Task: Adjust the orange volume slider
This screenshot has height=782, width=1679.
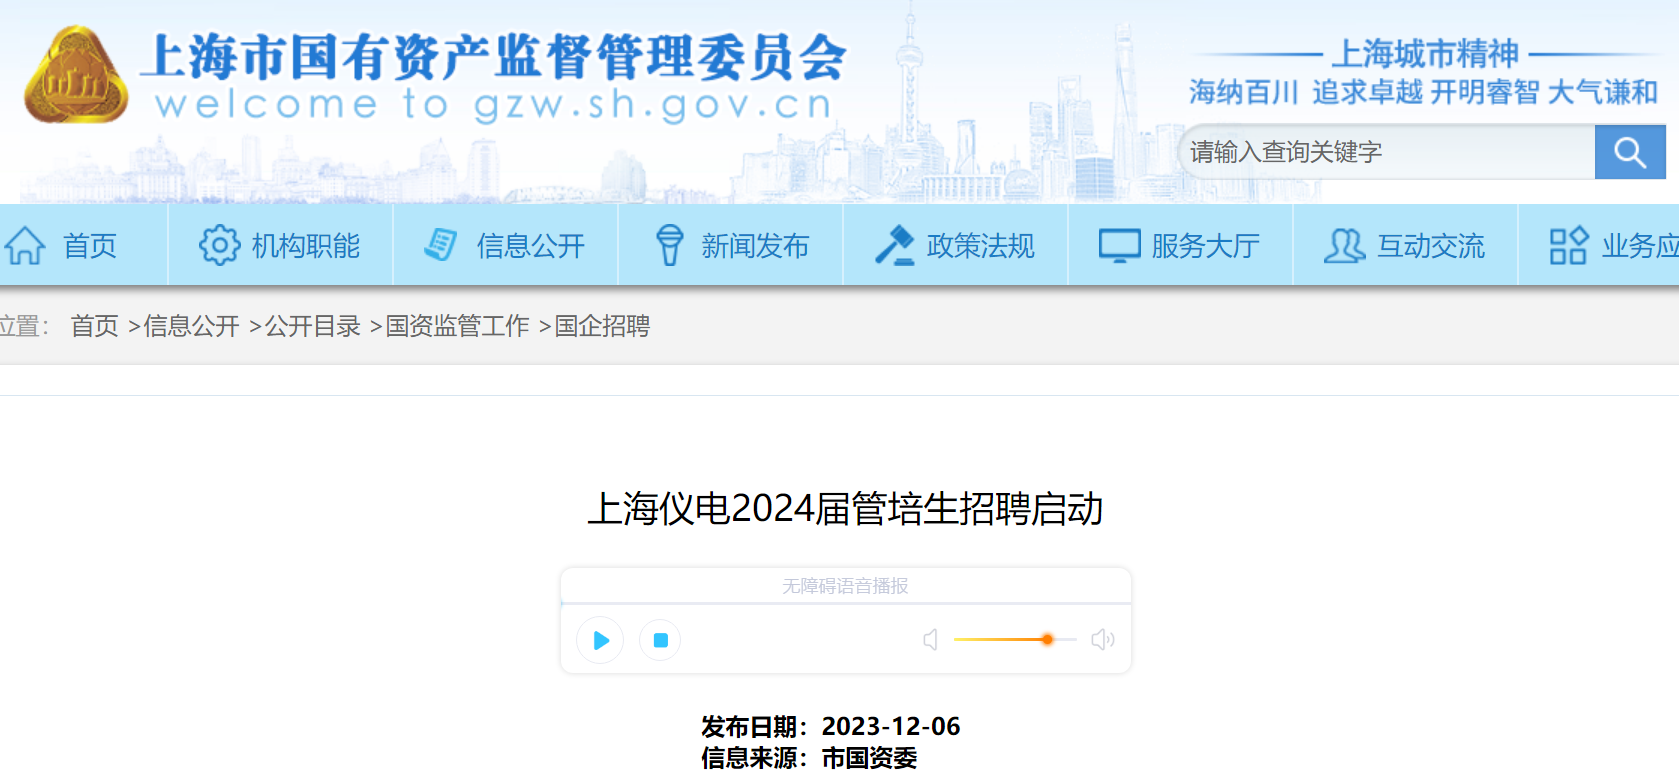Action: (1047, 640)
